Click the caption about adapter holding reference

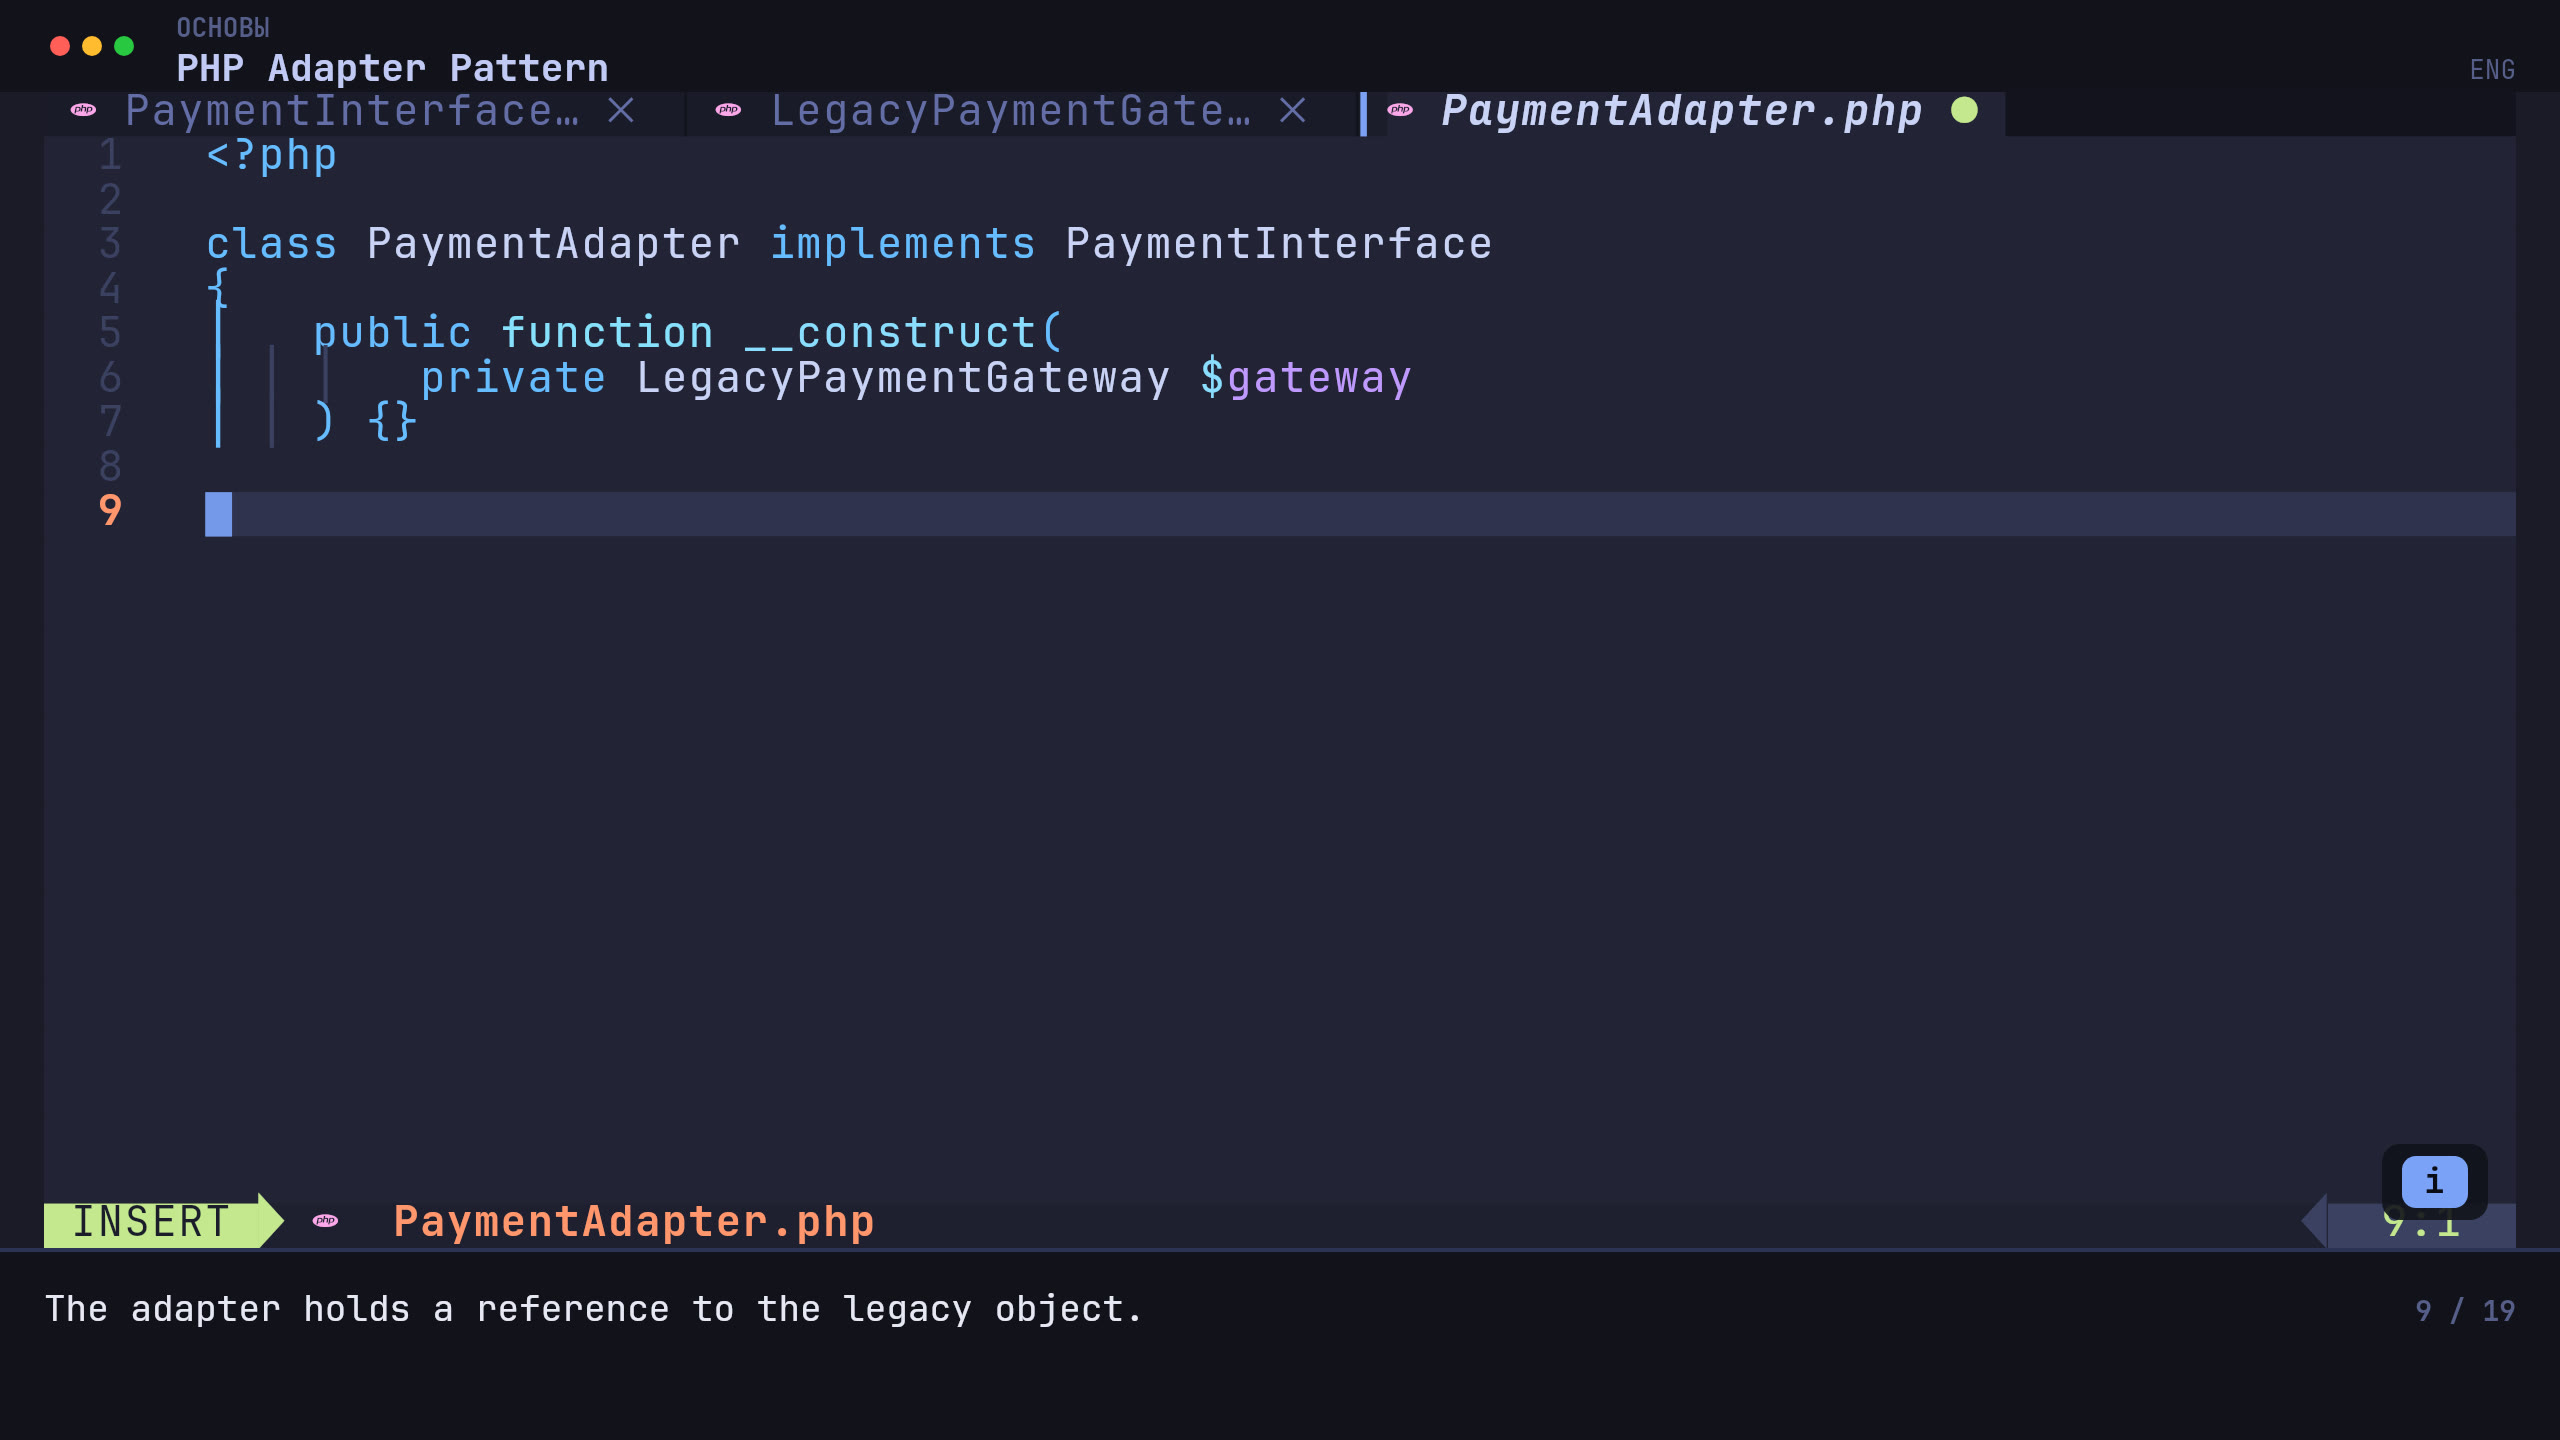[594, 1310]
